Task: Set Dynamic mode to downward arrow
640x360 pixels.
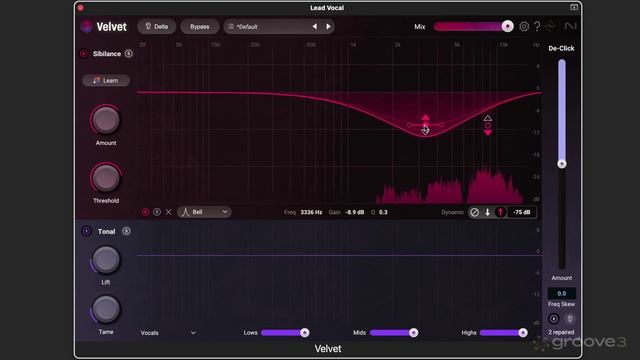Action: coord(487,212)
